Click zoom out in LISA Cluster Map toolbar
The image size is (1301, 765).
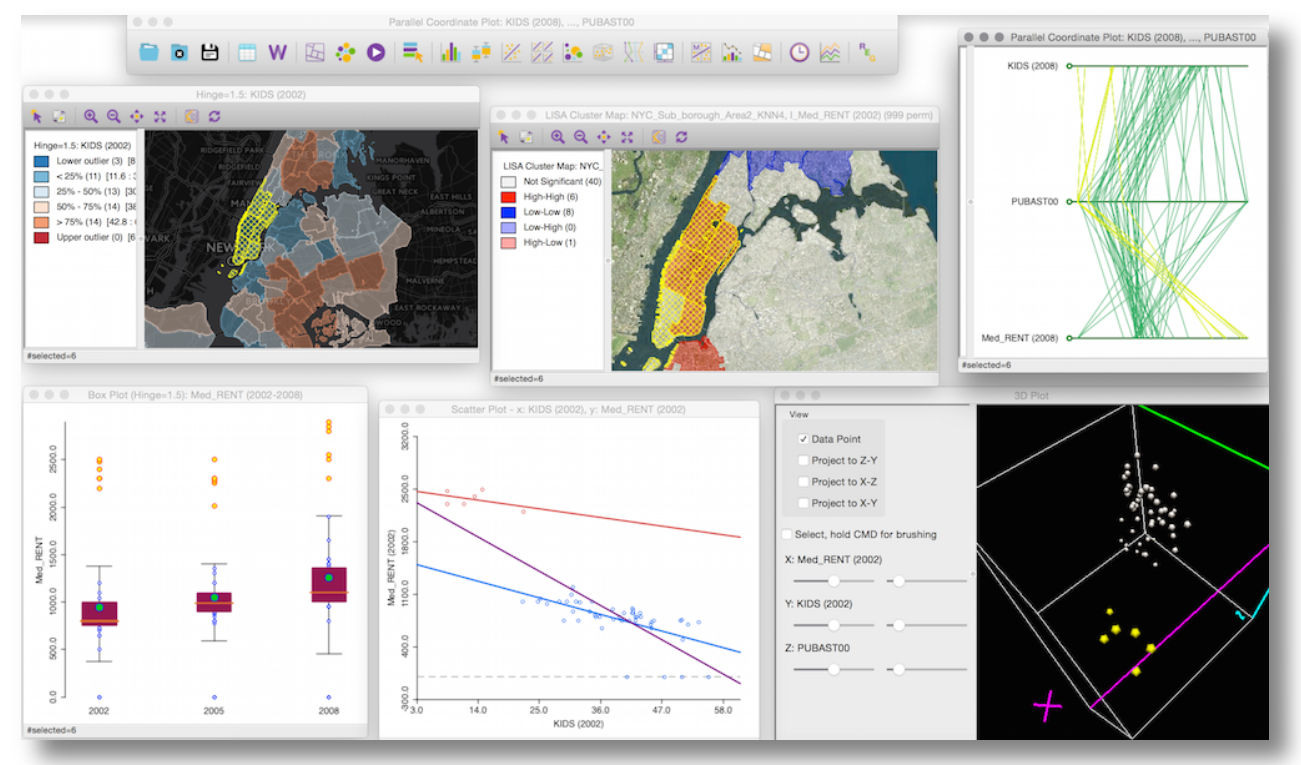pyautogui.click(x=580, y=136)
